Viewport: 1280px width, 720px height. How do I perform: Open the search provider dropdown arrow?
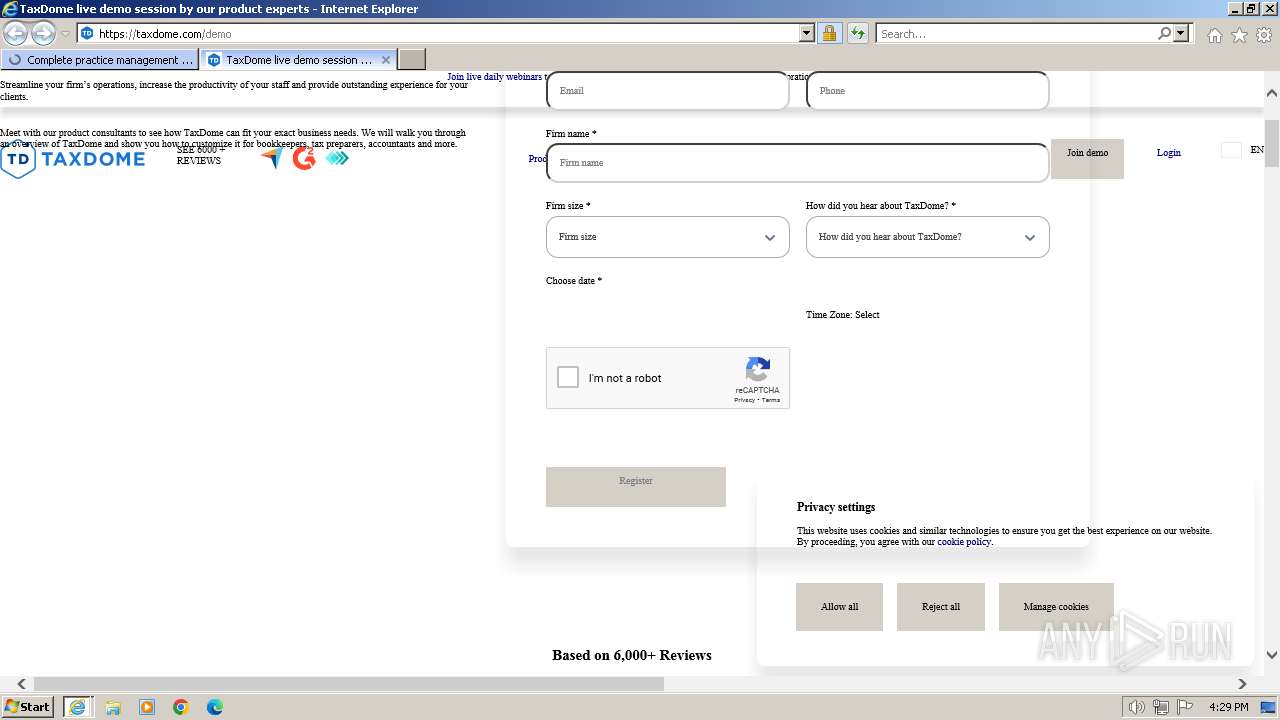click(x=1182, y=33)
